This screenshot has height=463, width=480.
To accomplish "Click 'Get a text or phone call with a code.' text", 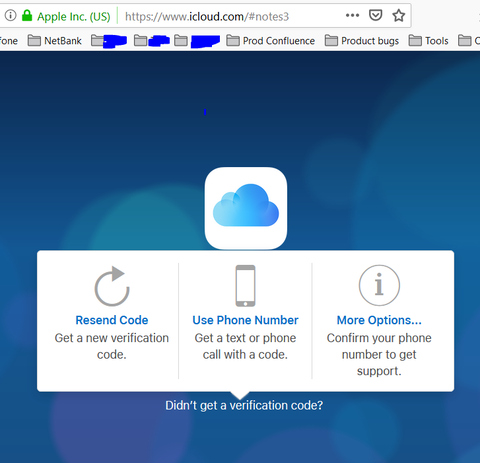I will (x=245, y=346).
